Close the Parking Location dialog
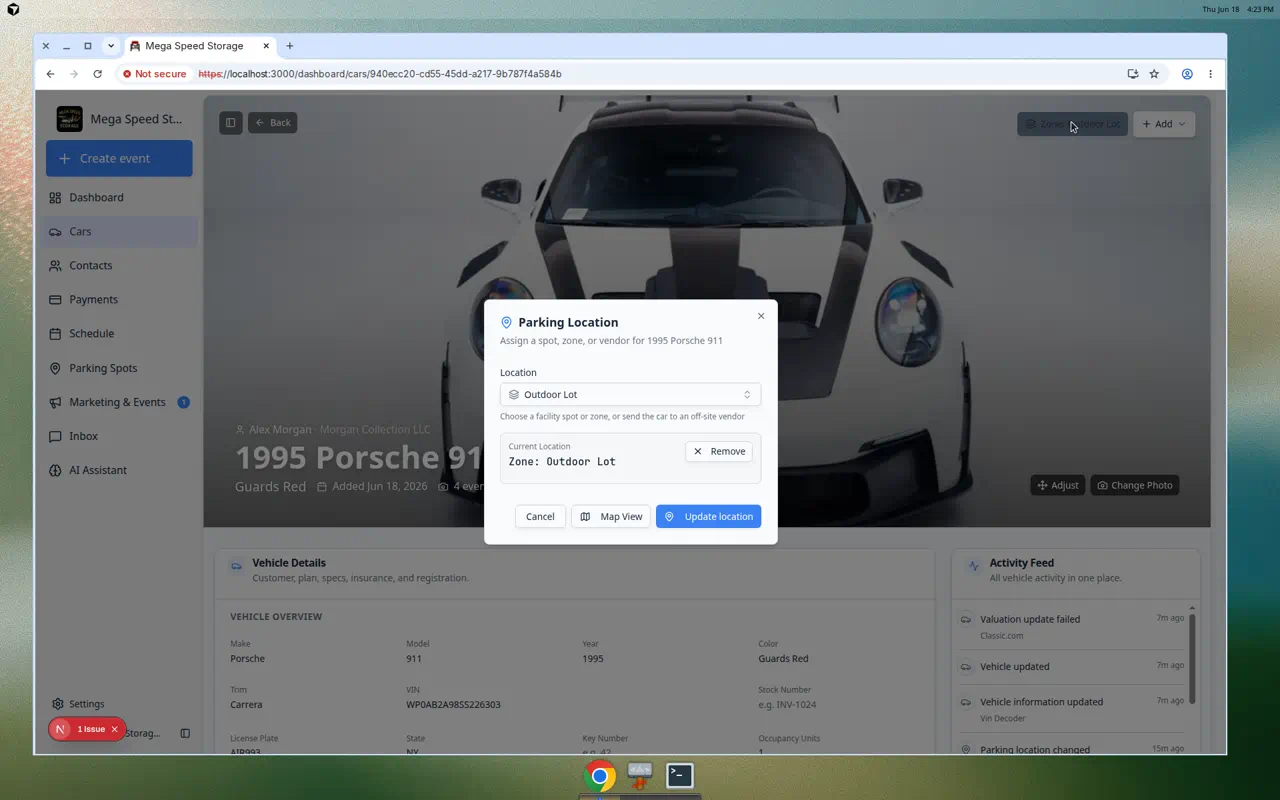Viewport: 1280px width, 800px height. pyautogui.click(x=761, y=316)
